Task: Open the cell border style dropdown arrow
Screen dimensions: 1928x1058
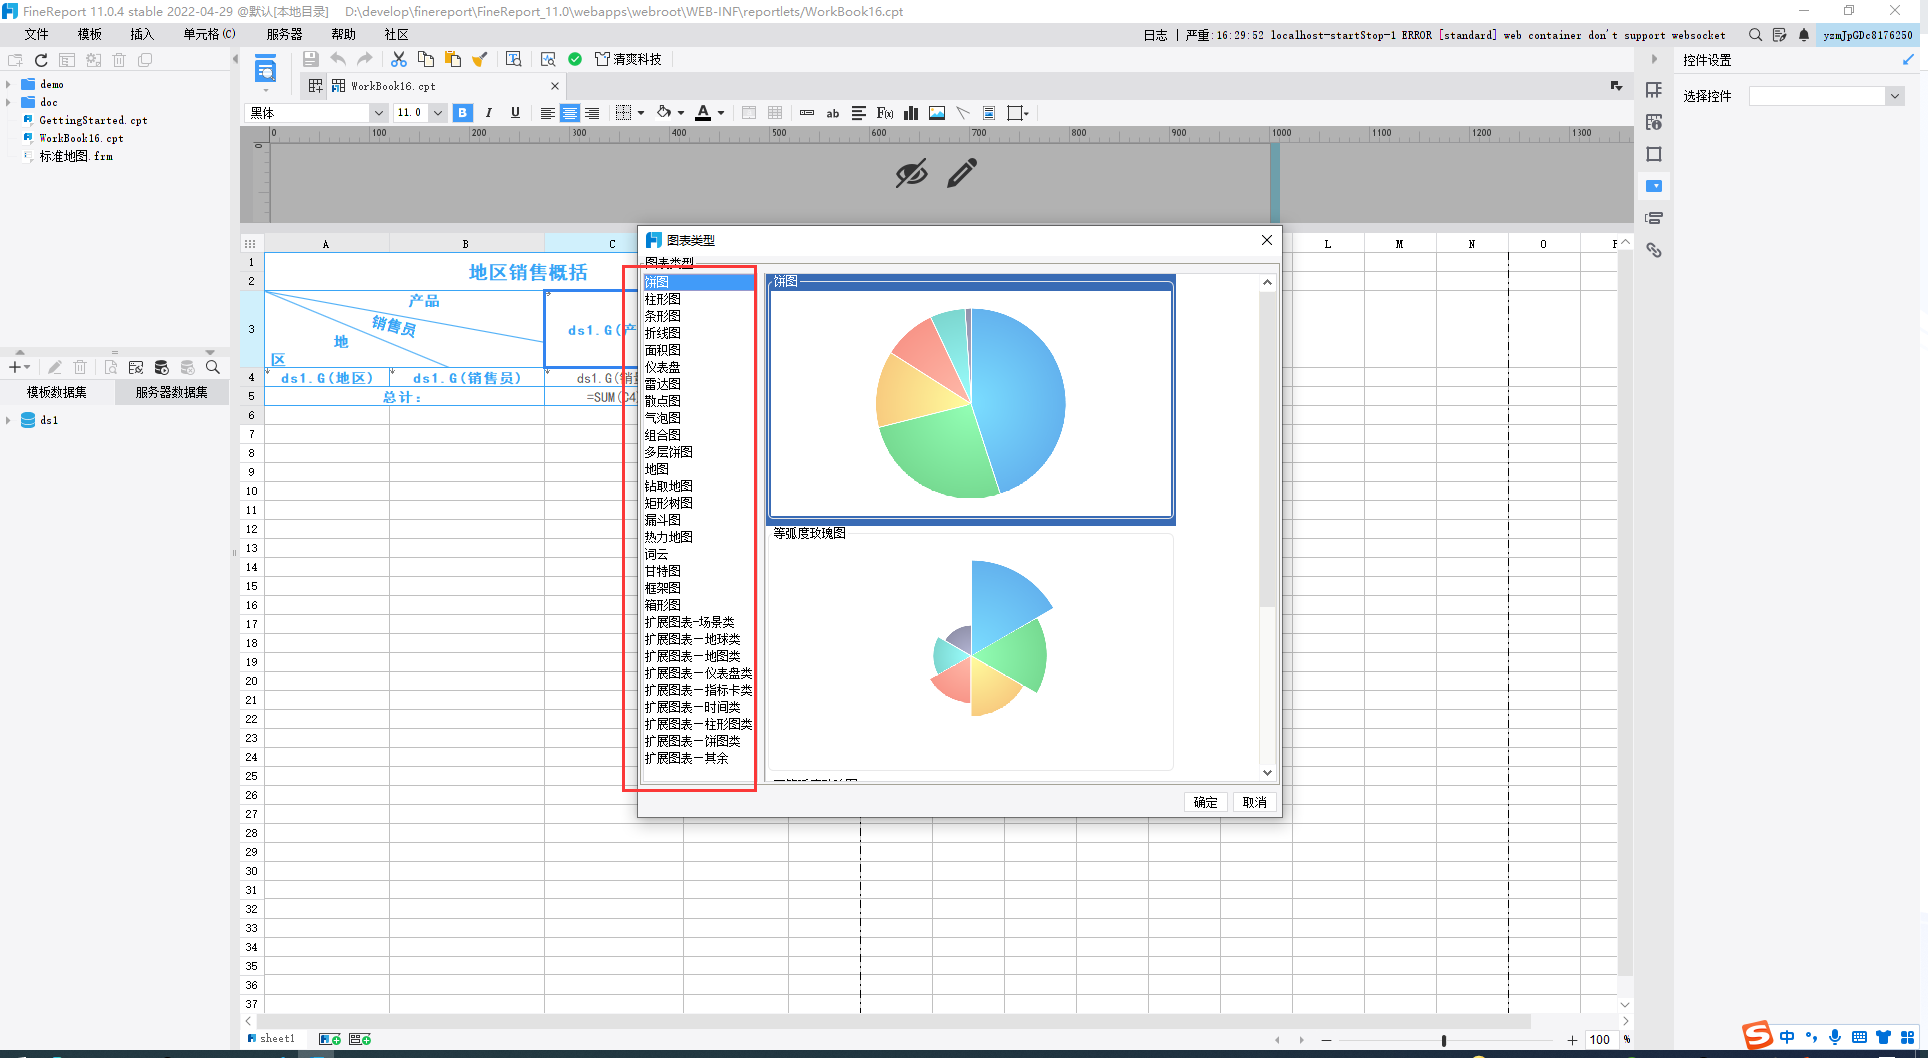Action: click(641, 113)
